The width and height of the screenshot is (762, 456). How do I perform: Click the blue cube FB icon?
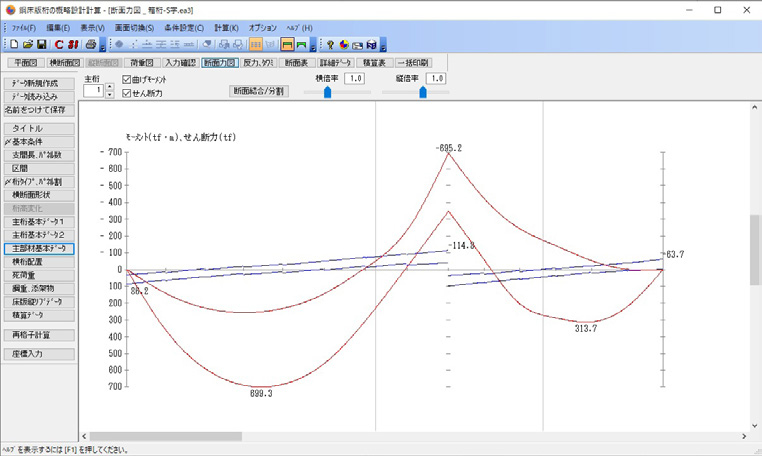[x=372, y=45]
